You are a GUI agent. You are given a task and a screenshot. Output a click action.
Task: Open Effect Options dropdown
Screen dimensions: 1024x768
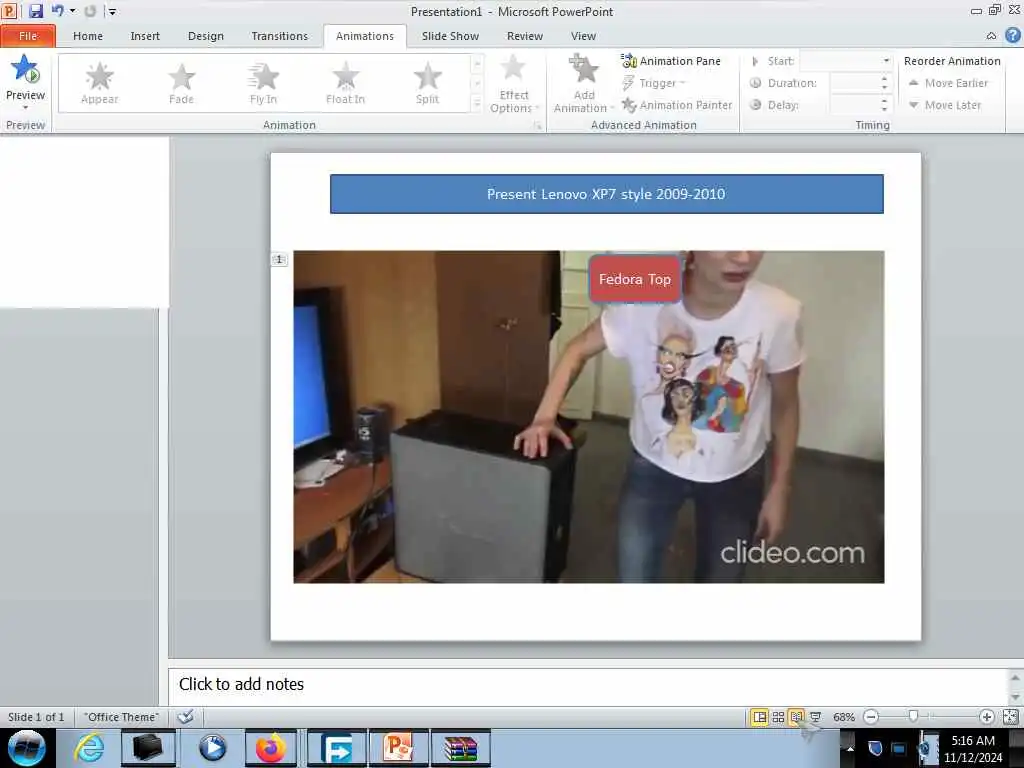513,84
